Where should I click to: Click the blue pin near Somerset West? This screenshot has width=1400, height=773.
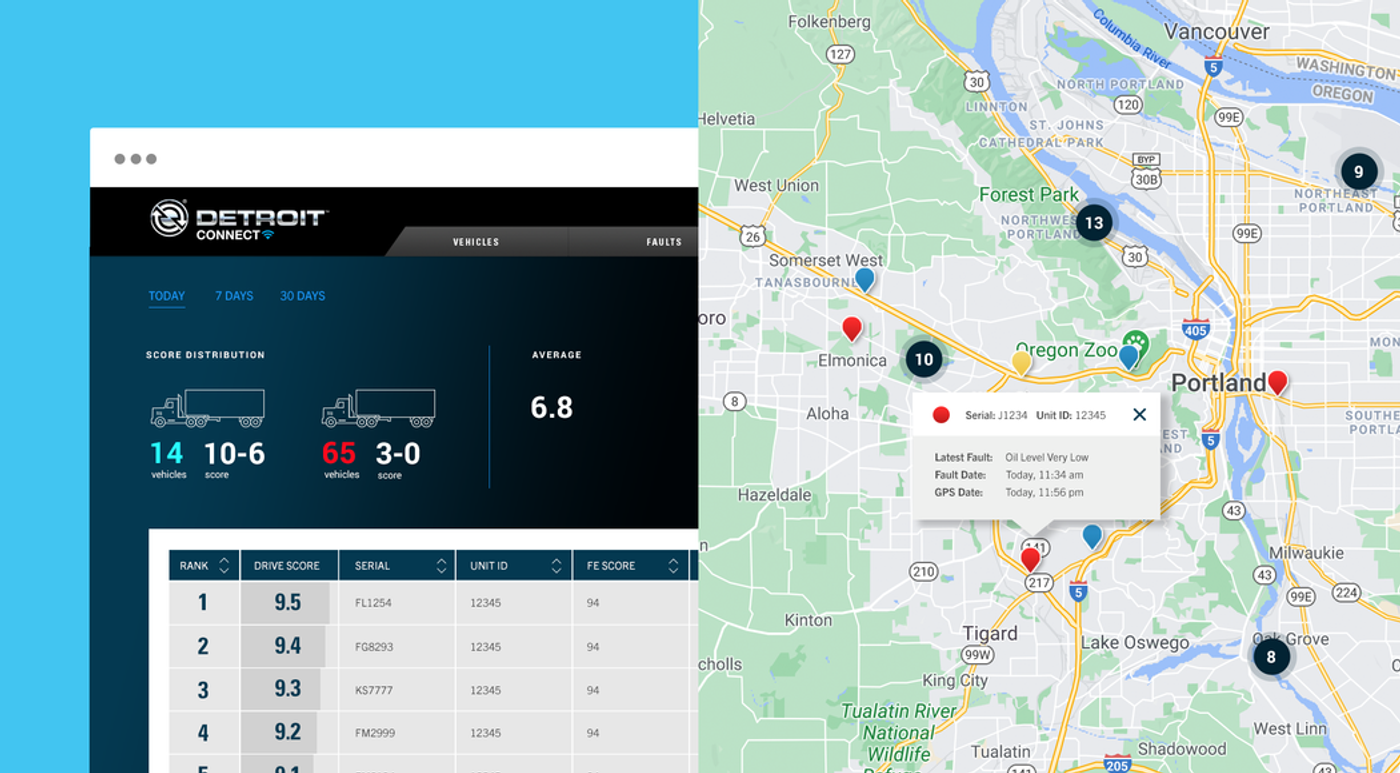[865, 279]
